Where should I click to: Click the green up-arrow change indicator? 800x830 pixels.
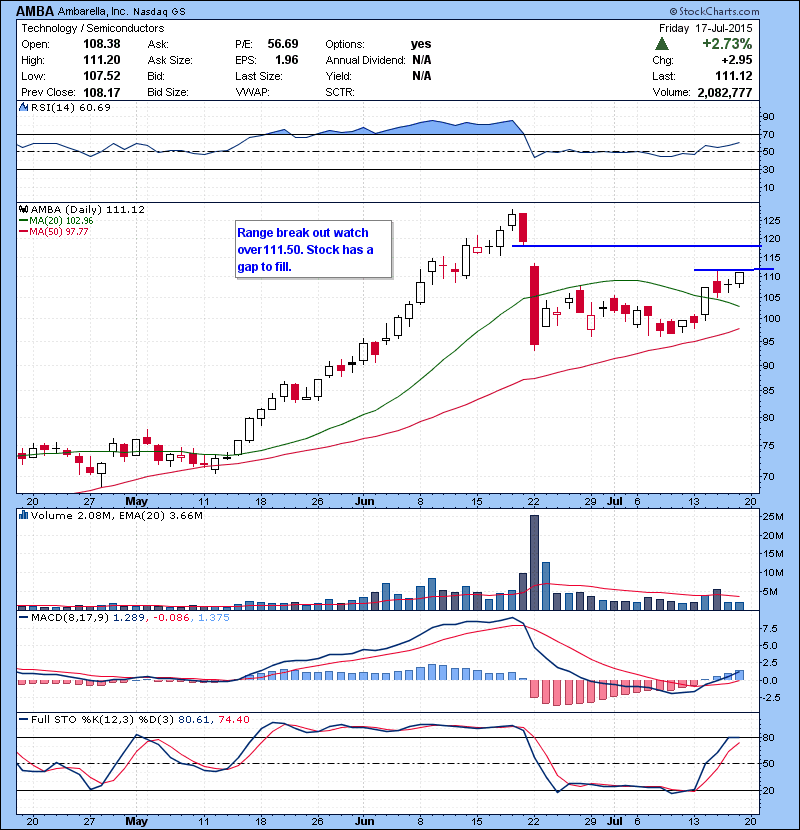point(662,44)
